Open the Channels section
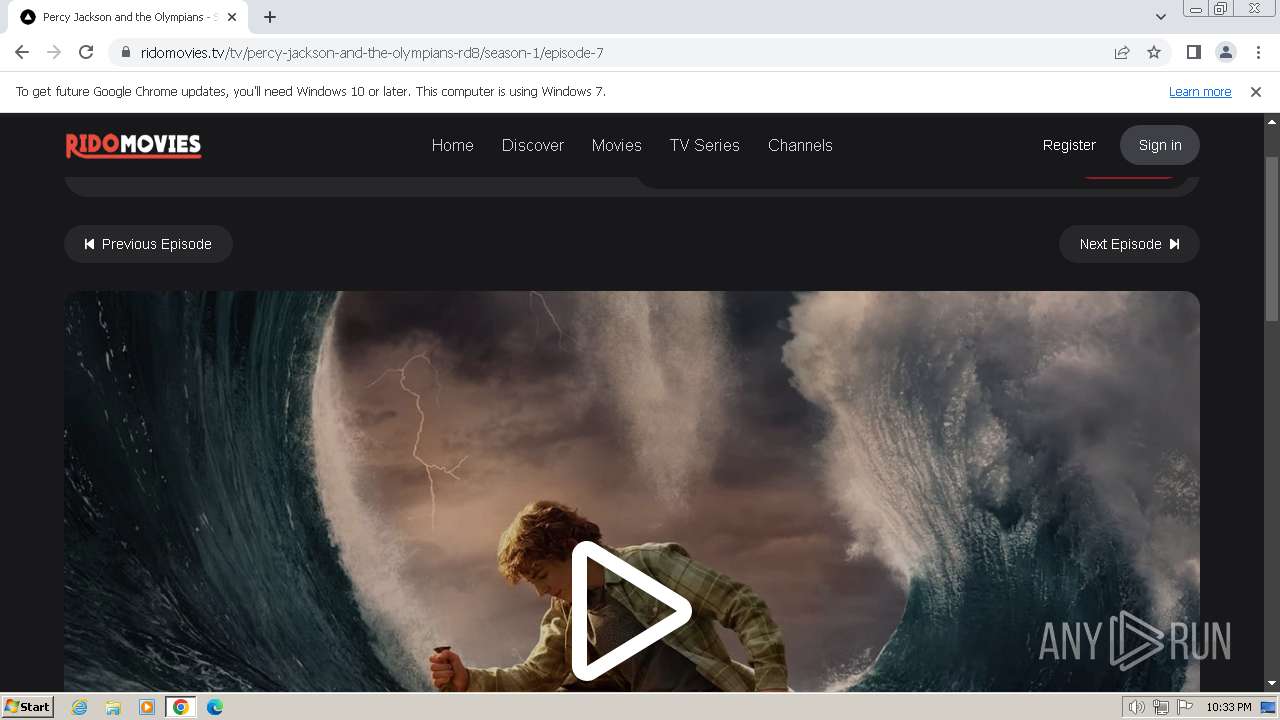Viewport: 1280px width, 720px height. (800, 145)
